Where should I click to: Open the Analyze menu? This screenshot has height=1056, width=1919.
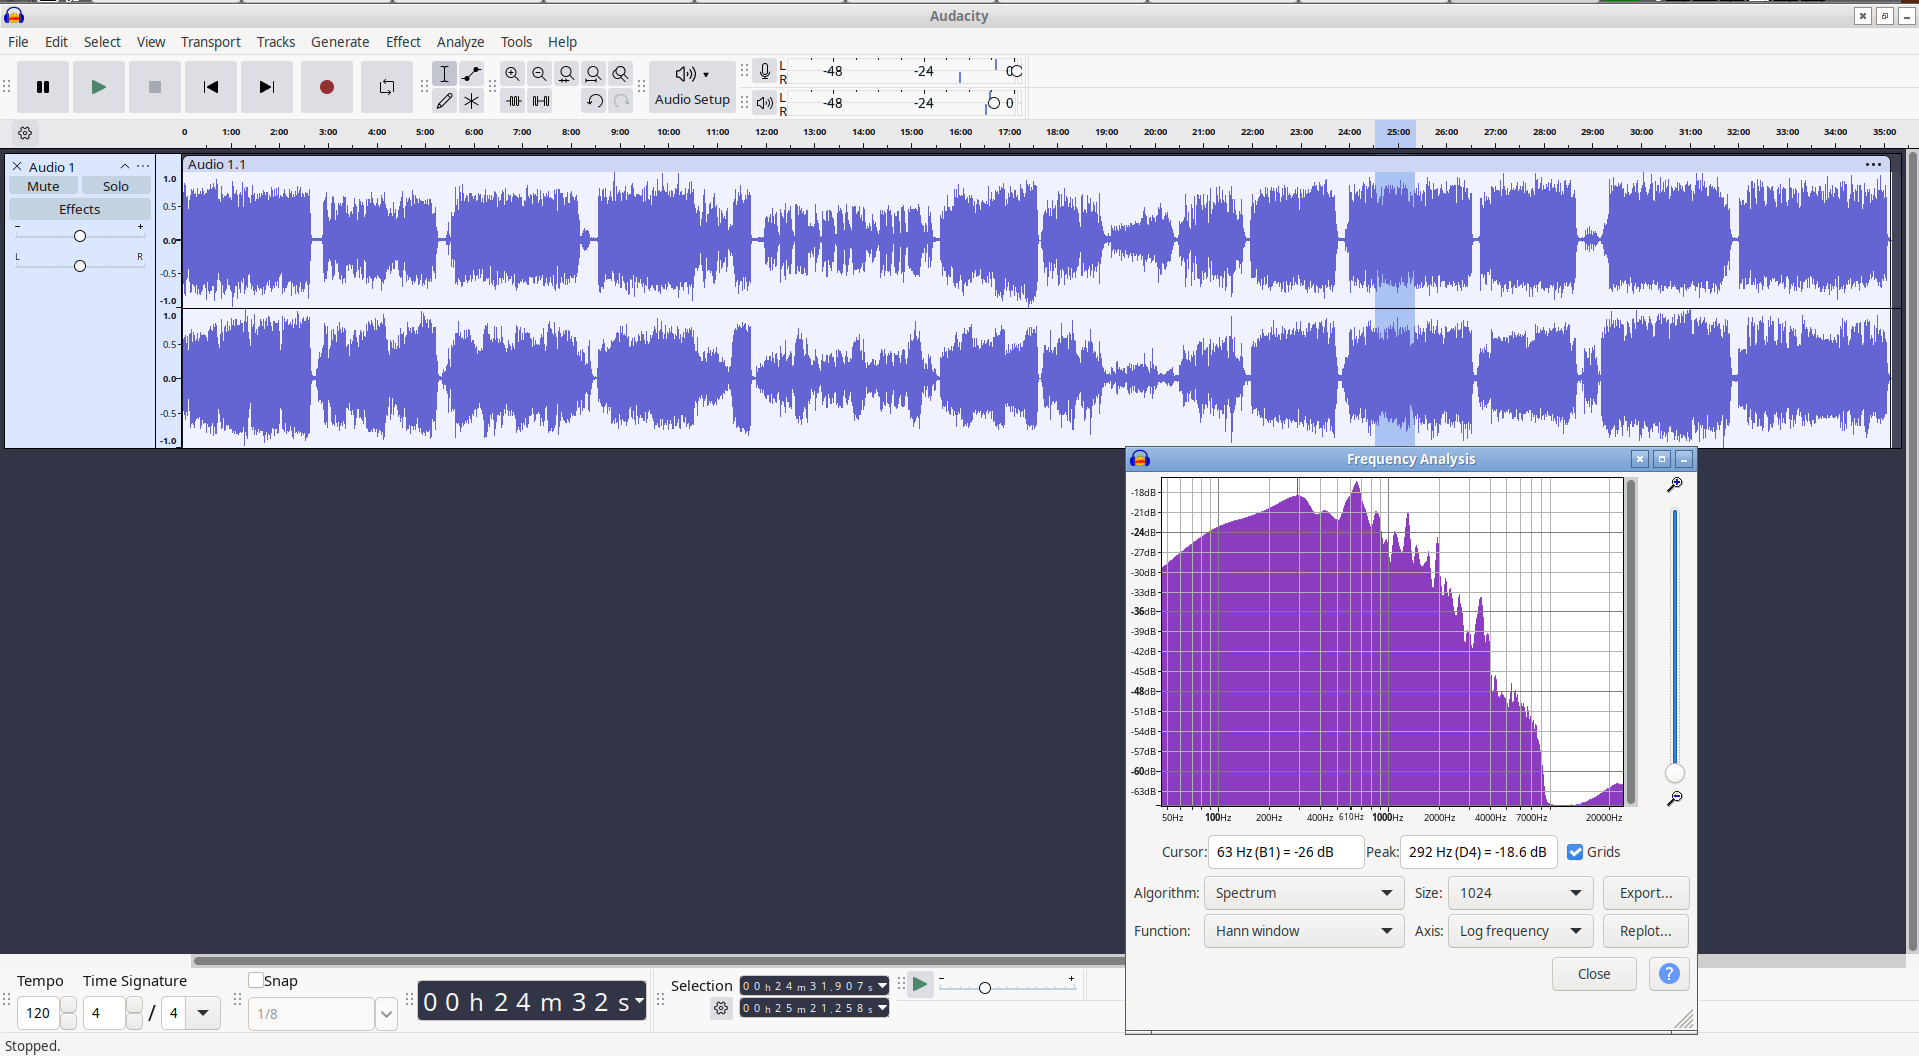click(x=460, y=42)
